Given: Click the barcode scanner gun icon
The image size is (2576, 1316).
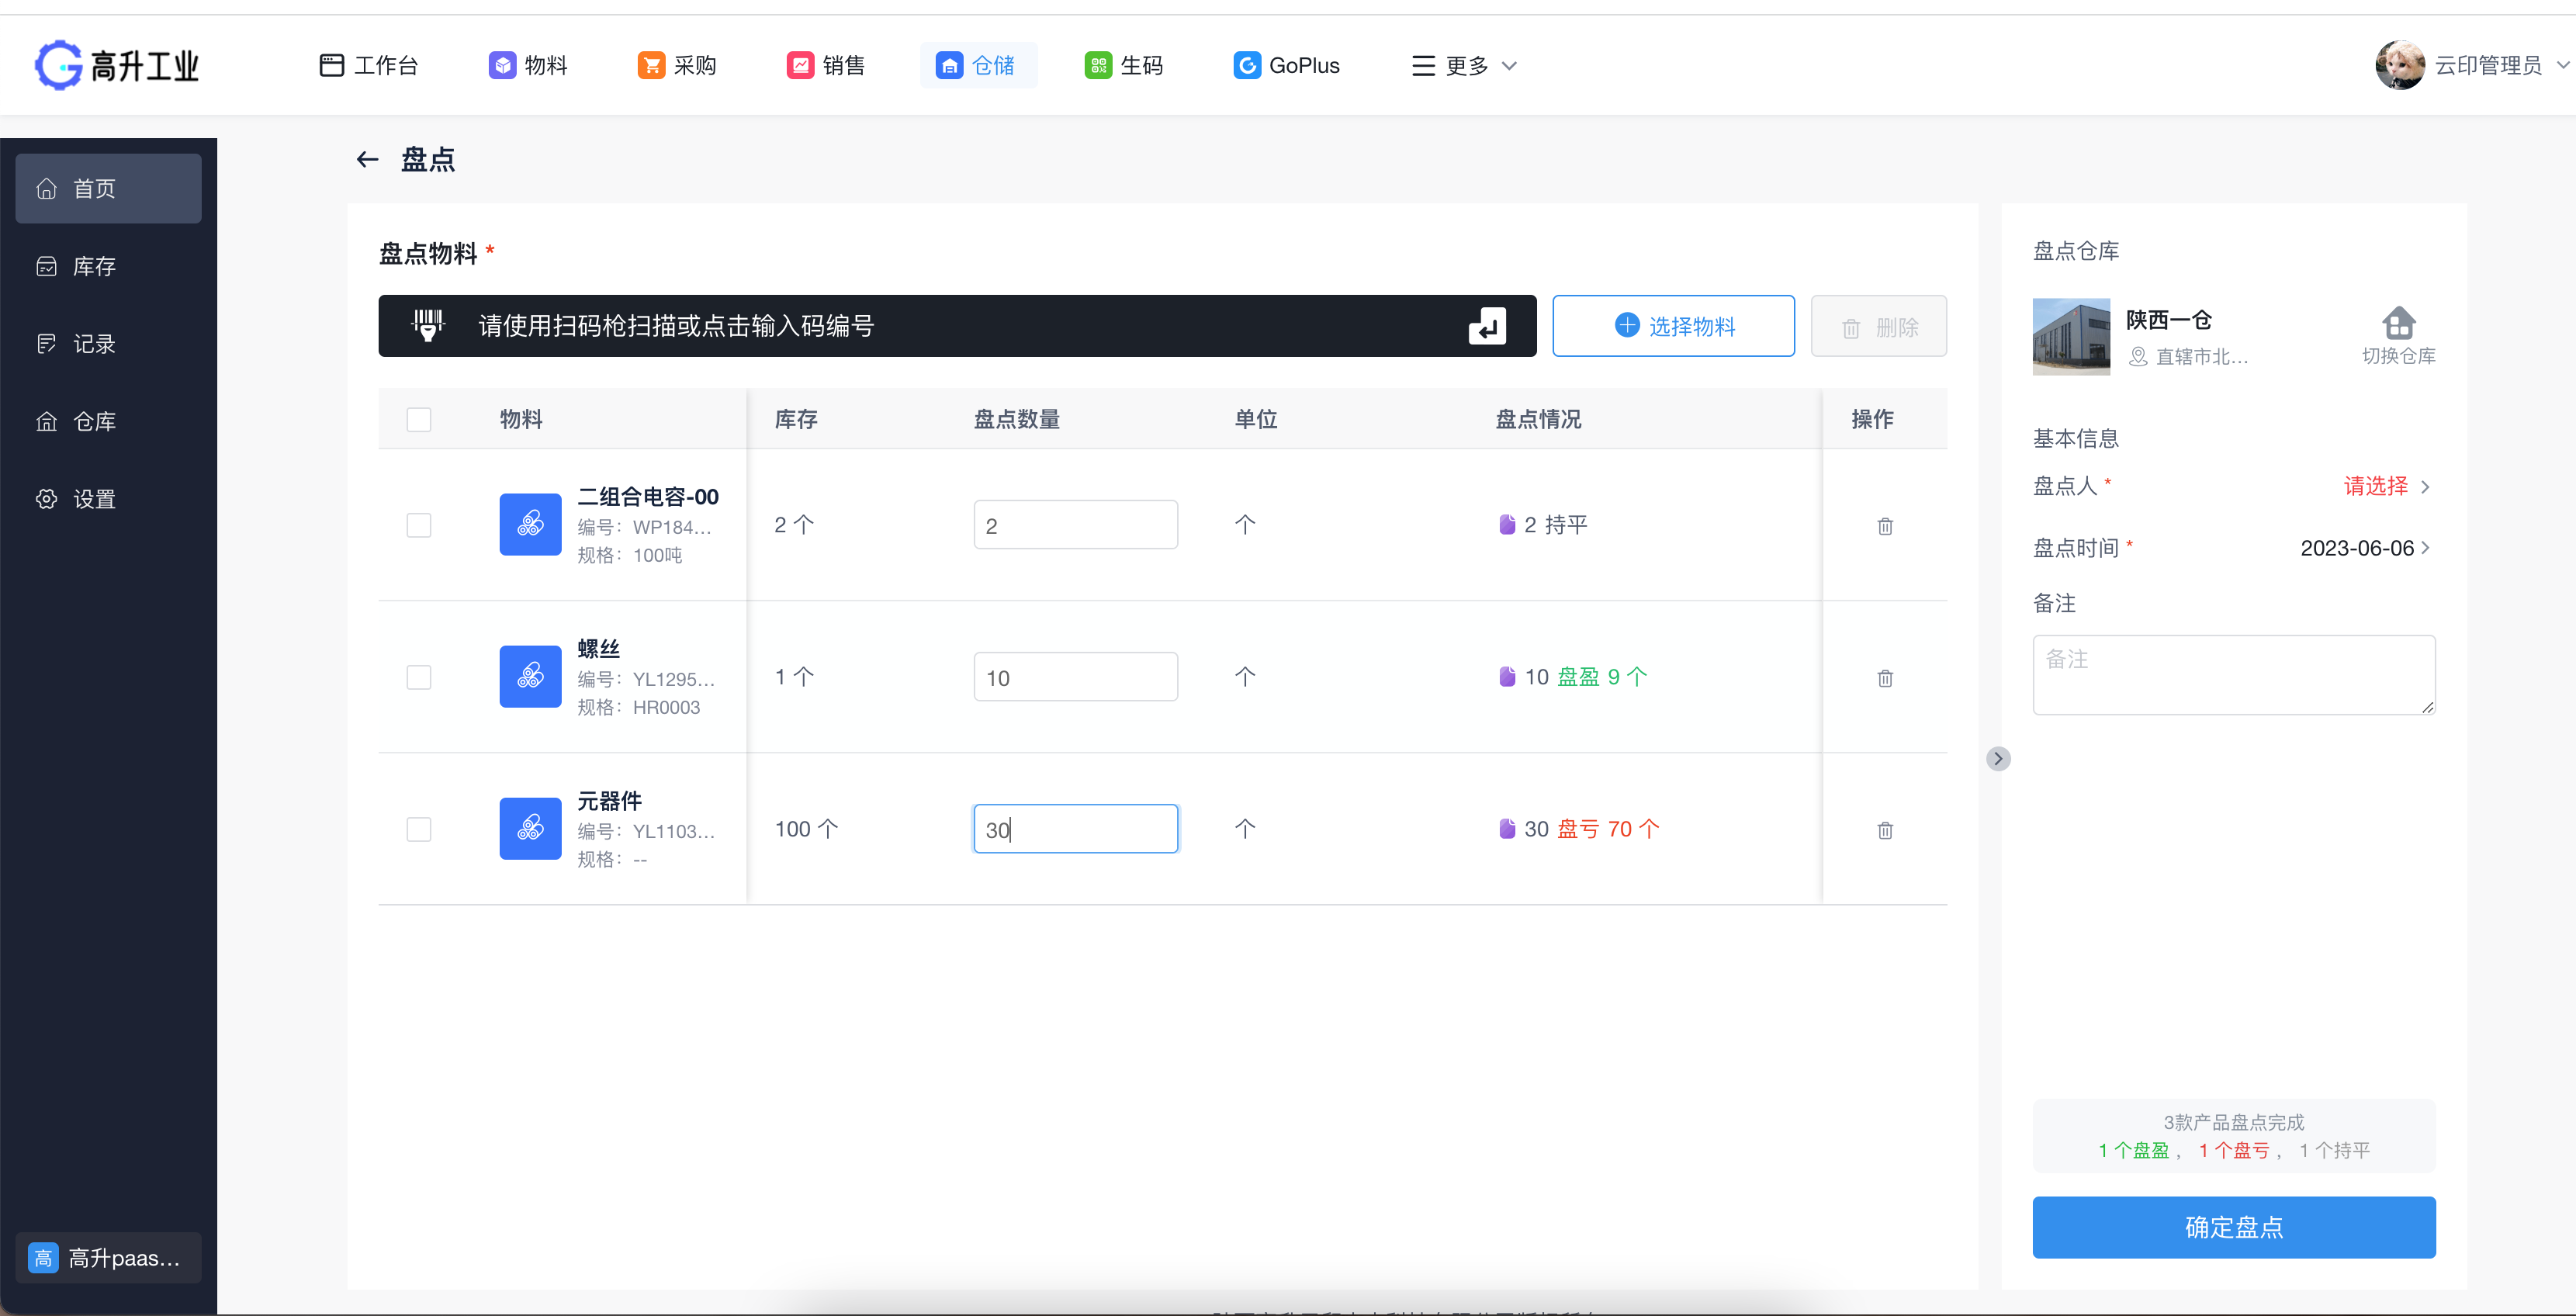Looking at the screenshot, I should [x=428, y=325].
